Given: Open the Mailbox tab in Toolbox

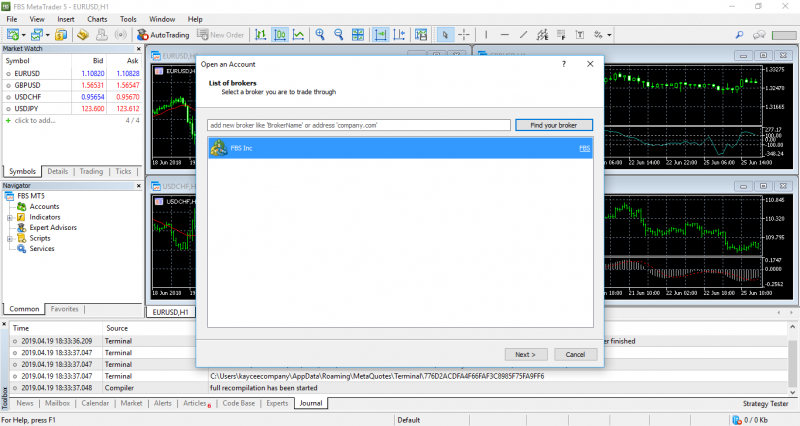Looking at the screenshot, I should pos(57,403).
